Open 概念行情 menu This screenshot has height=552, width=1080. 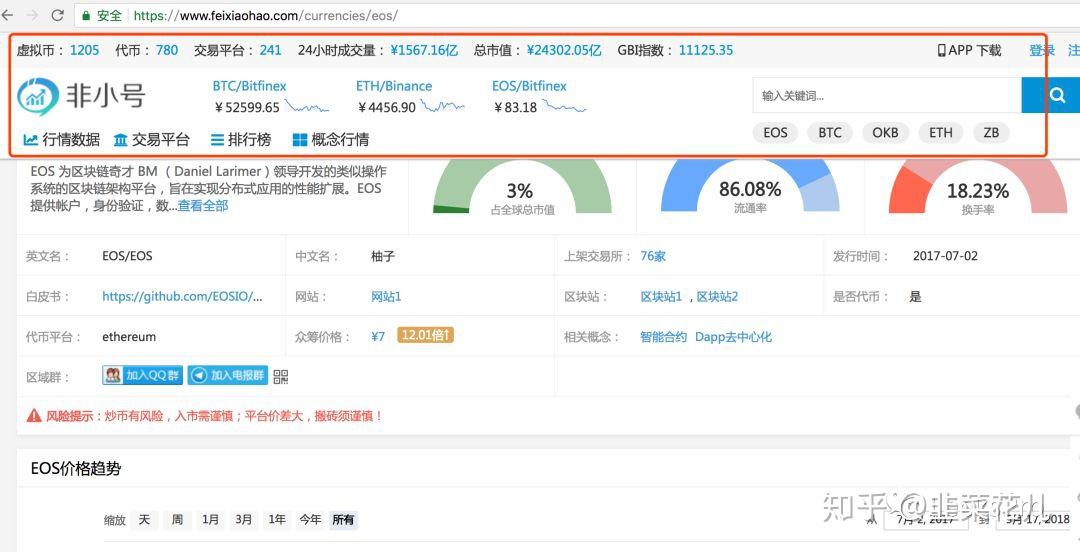(x=331, y=140)
